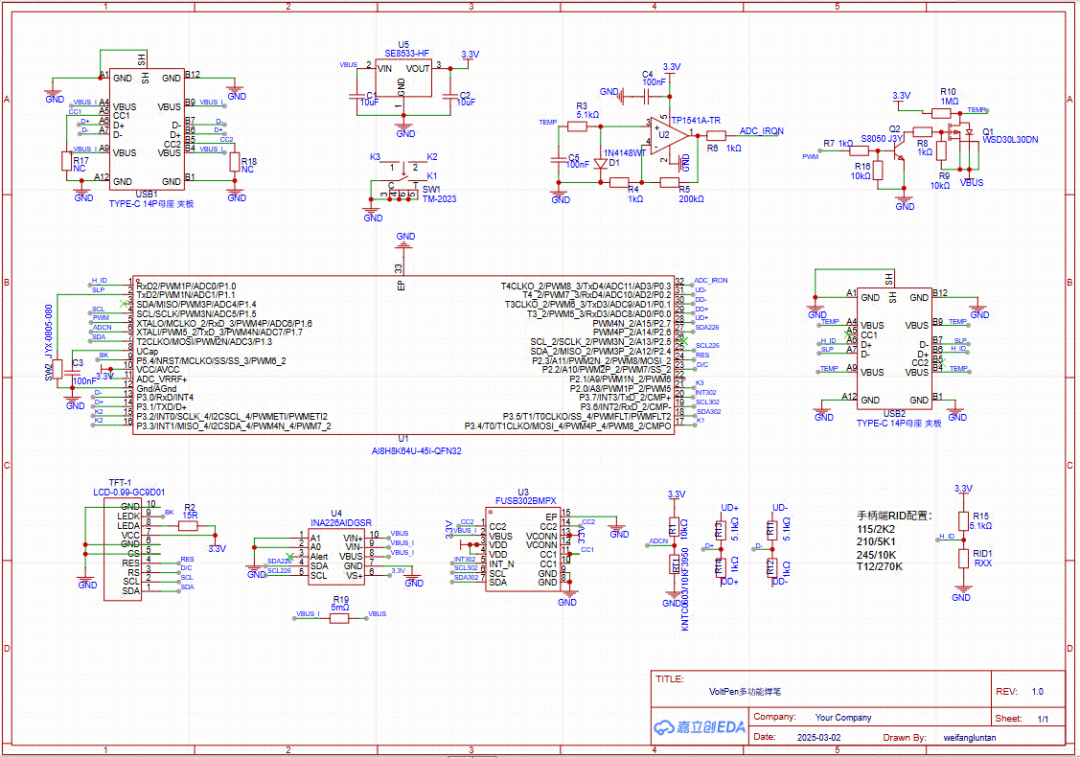Screen dimensions: 1080x758
Task: Select the U5 SE8533-HF regulator box
Action: 404,78
